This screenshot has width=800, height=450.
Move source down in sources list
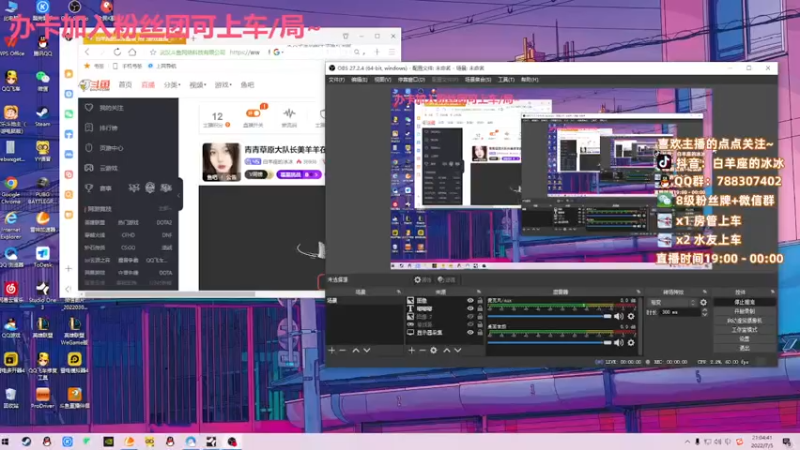pos(458,351)
